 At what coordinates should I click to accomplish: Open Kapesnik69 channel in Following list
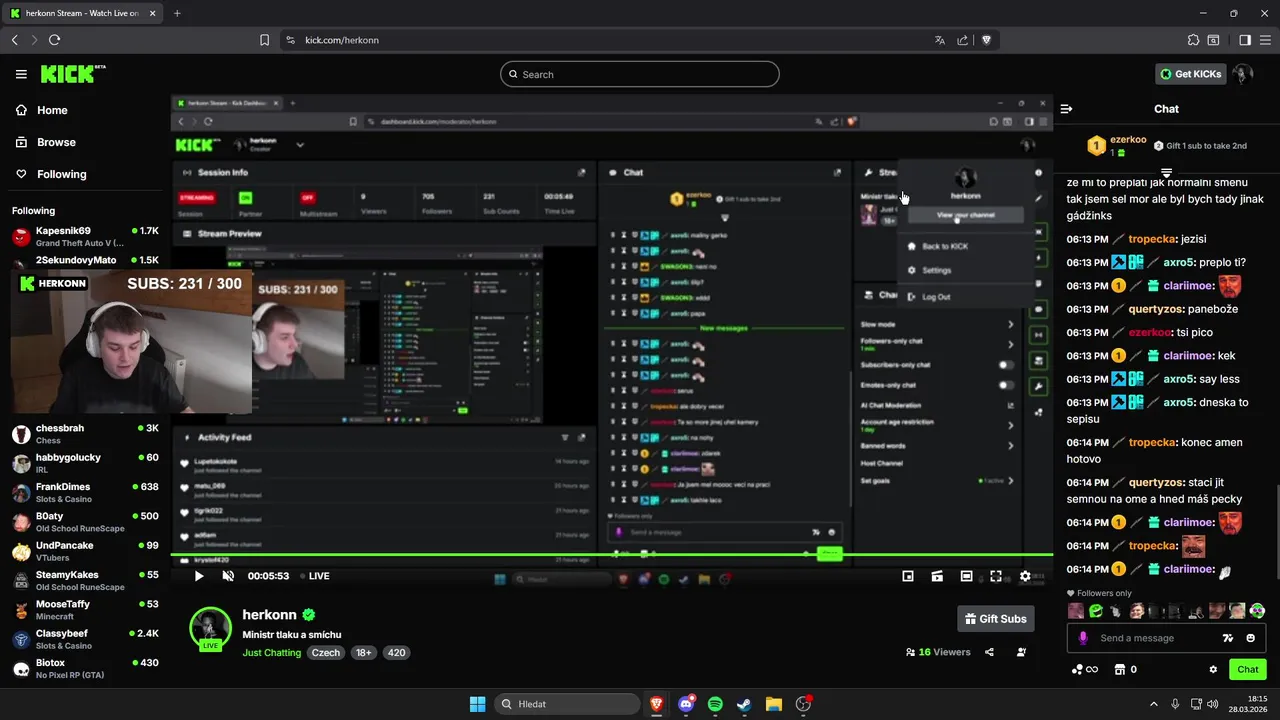click(85, 236)
